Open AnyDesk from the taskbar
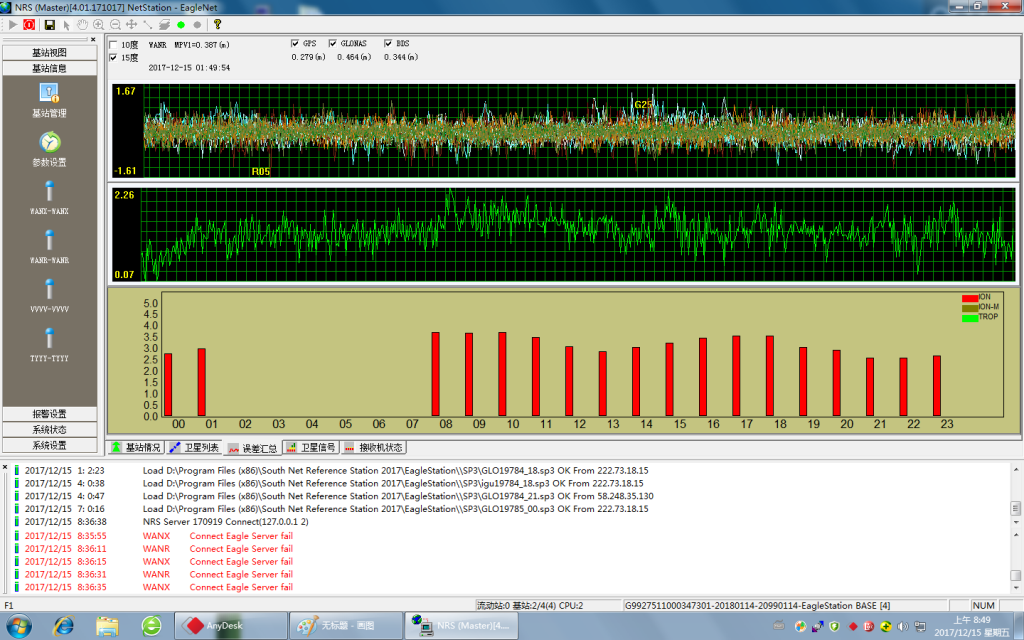The image size is (1024, 640). (x=230, y=626)
